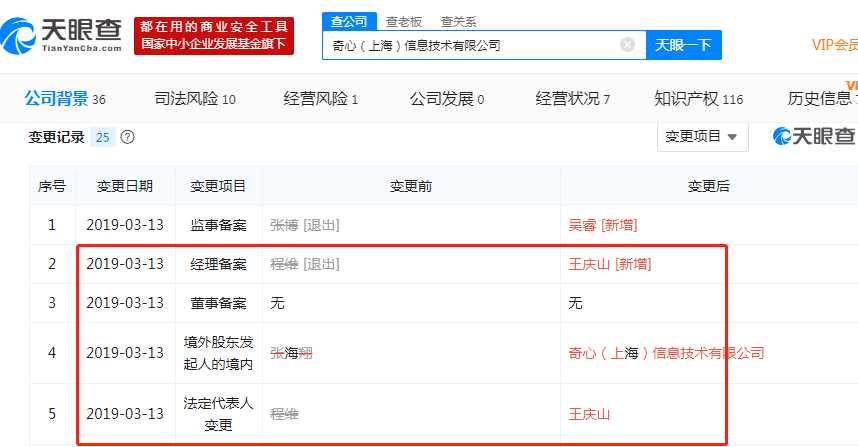Click the date cell in row 1
Screen dimensions: 858x447
(x=125, y=225)
